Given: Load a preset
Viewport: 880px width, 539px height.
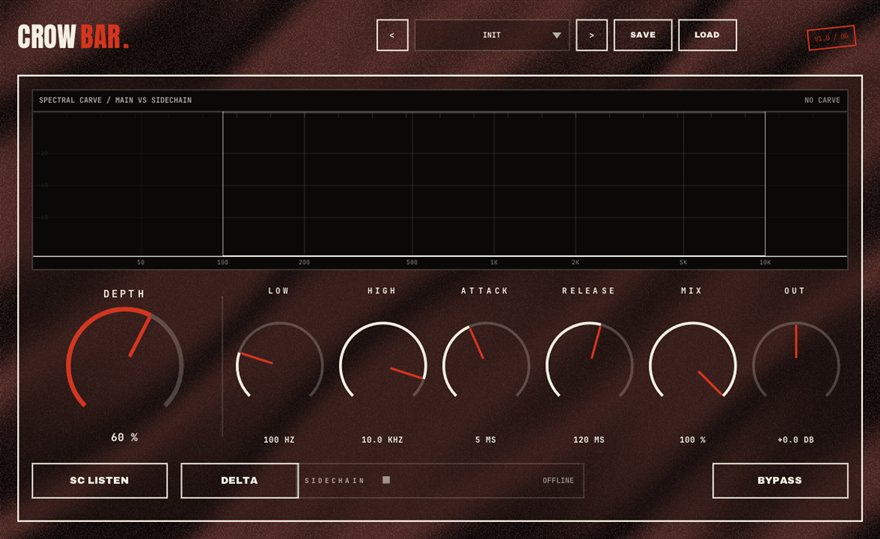Looking at the screenshot, I should (707, 35).
